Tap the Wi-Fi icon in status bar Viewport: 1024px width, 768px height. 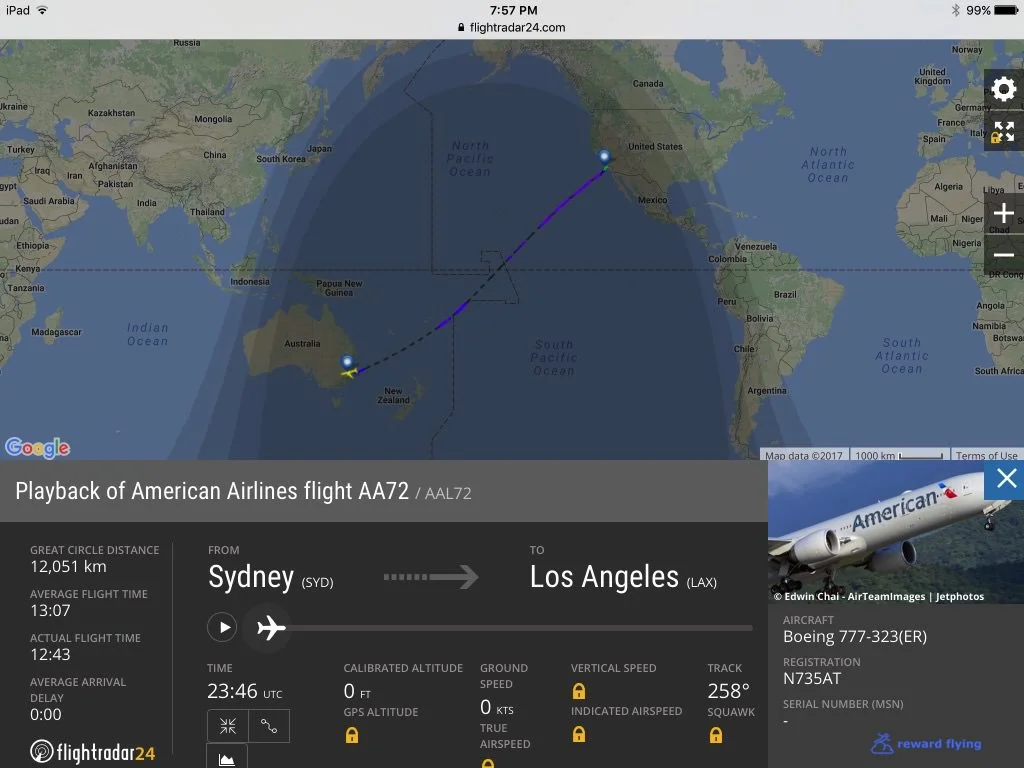tap(42, 10)
